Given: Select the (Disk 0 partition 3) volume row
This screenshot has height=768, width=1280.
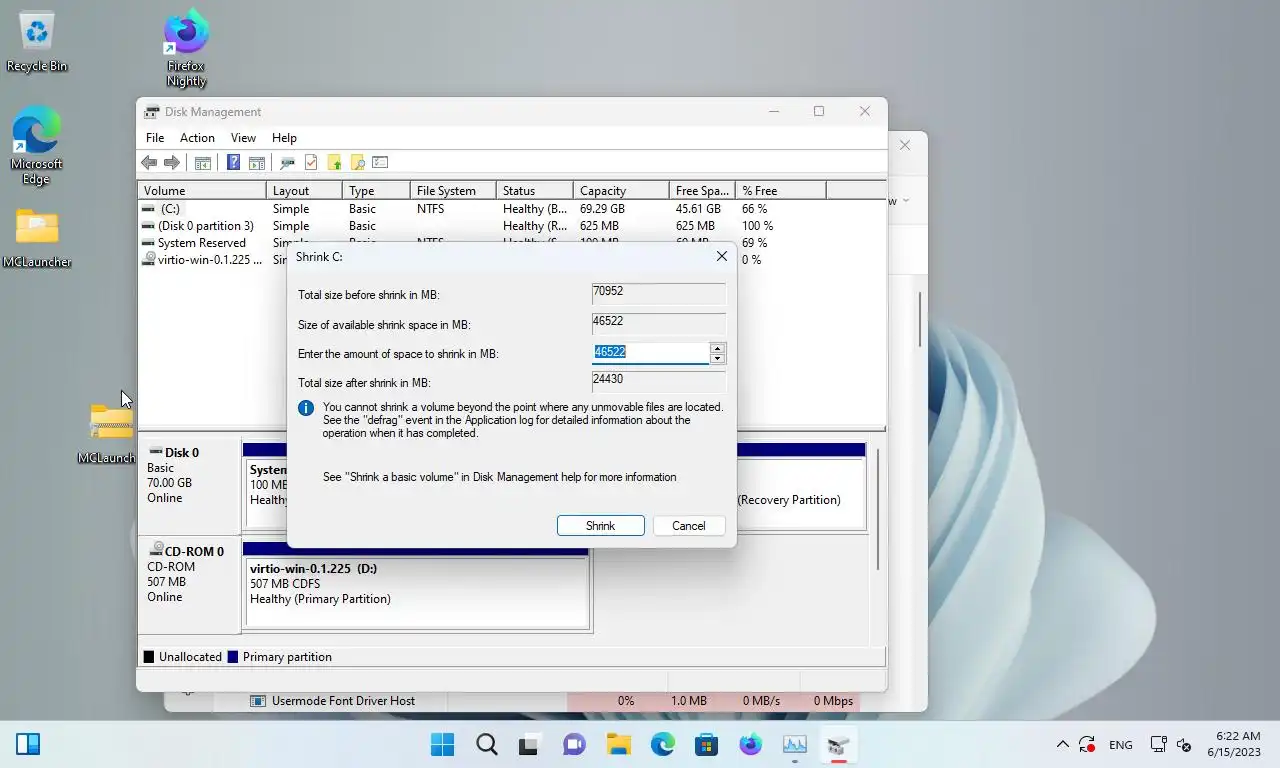Looking at the screenshot, I should 511,226.
